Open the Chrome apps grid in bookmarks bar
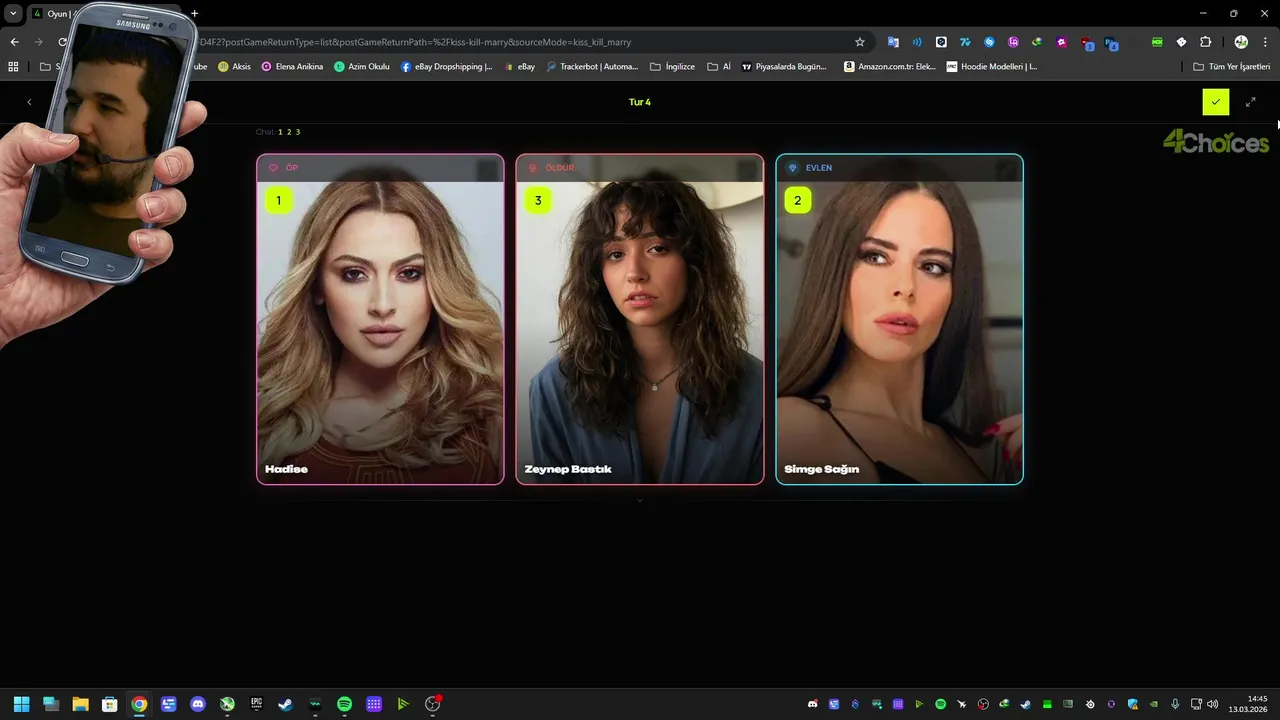1280x720 pixels. click(13, 66)
